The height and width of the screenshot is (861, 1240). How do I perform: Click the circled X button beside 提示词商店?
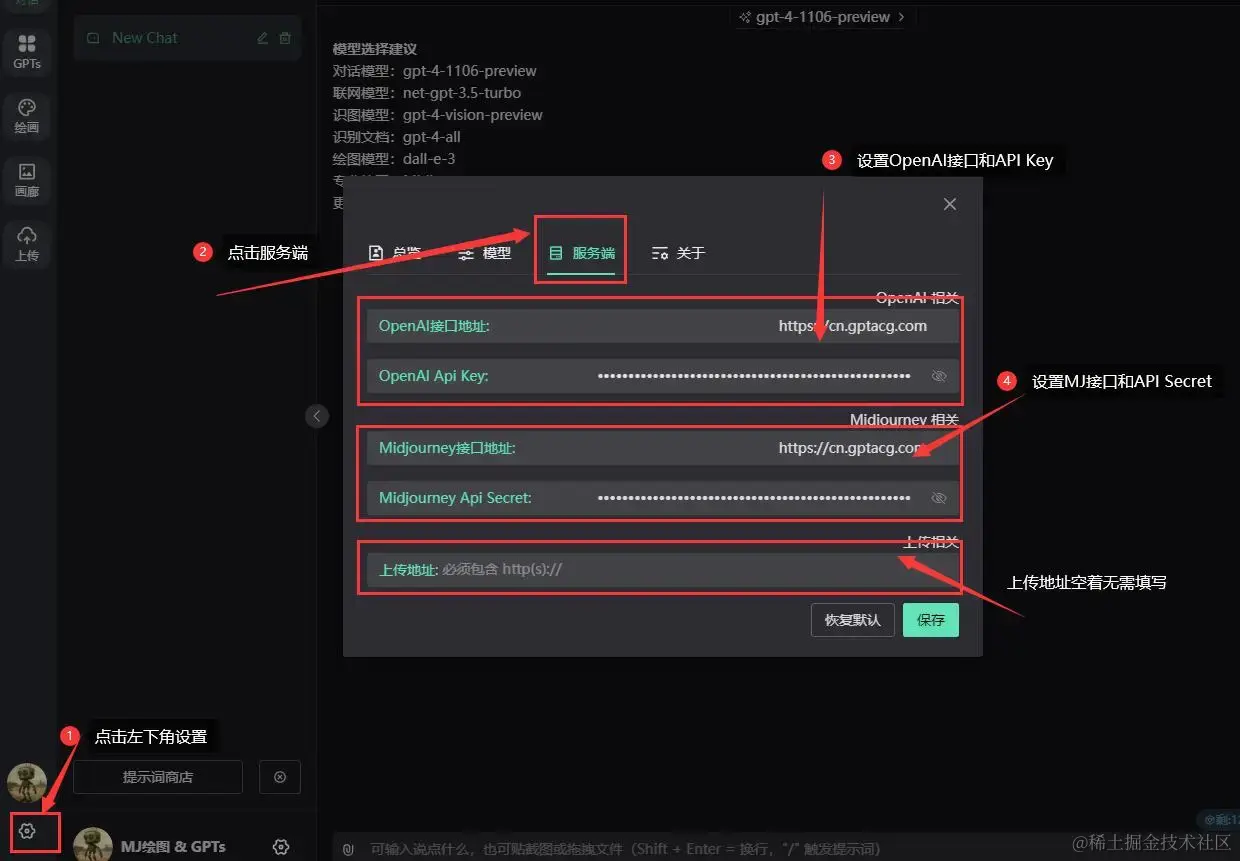coord(280,777)
